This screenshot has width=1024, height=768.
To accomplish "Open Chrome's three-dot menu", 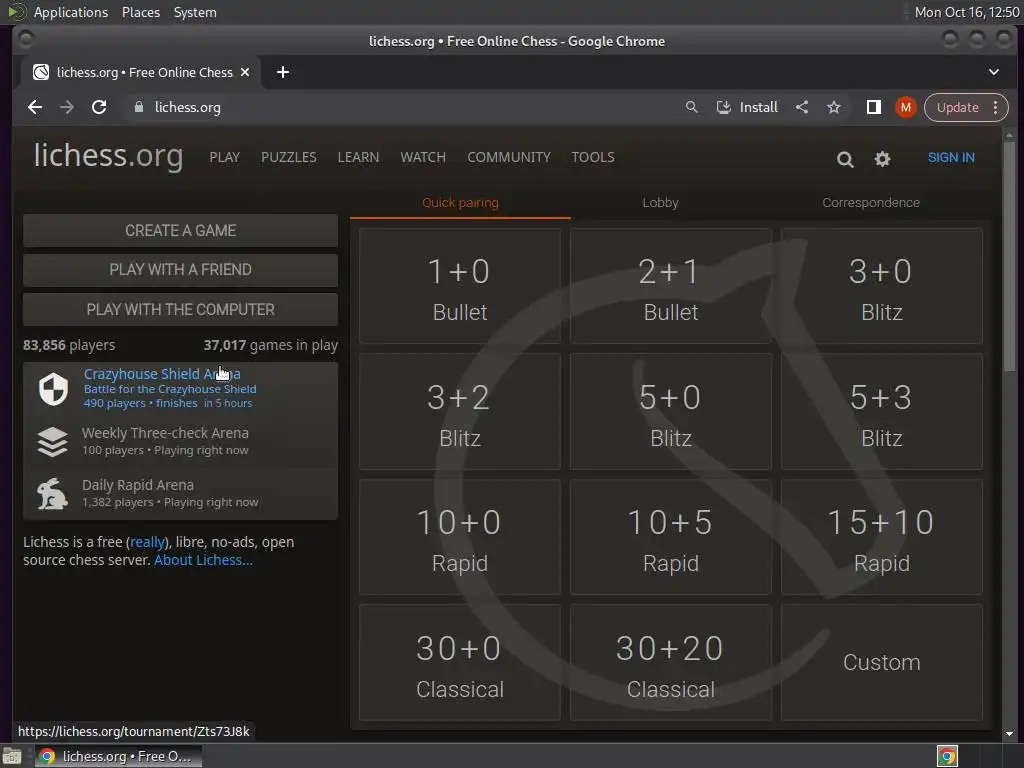I will [995, 107].
